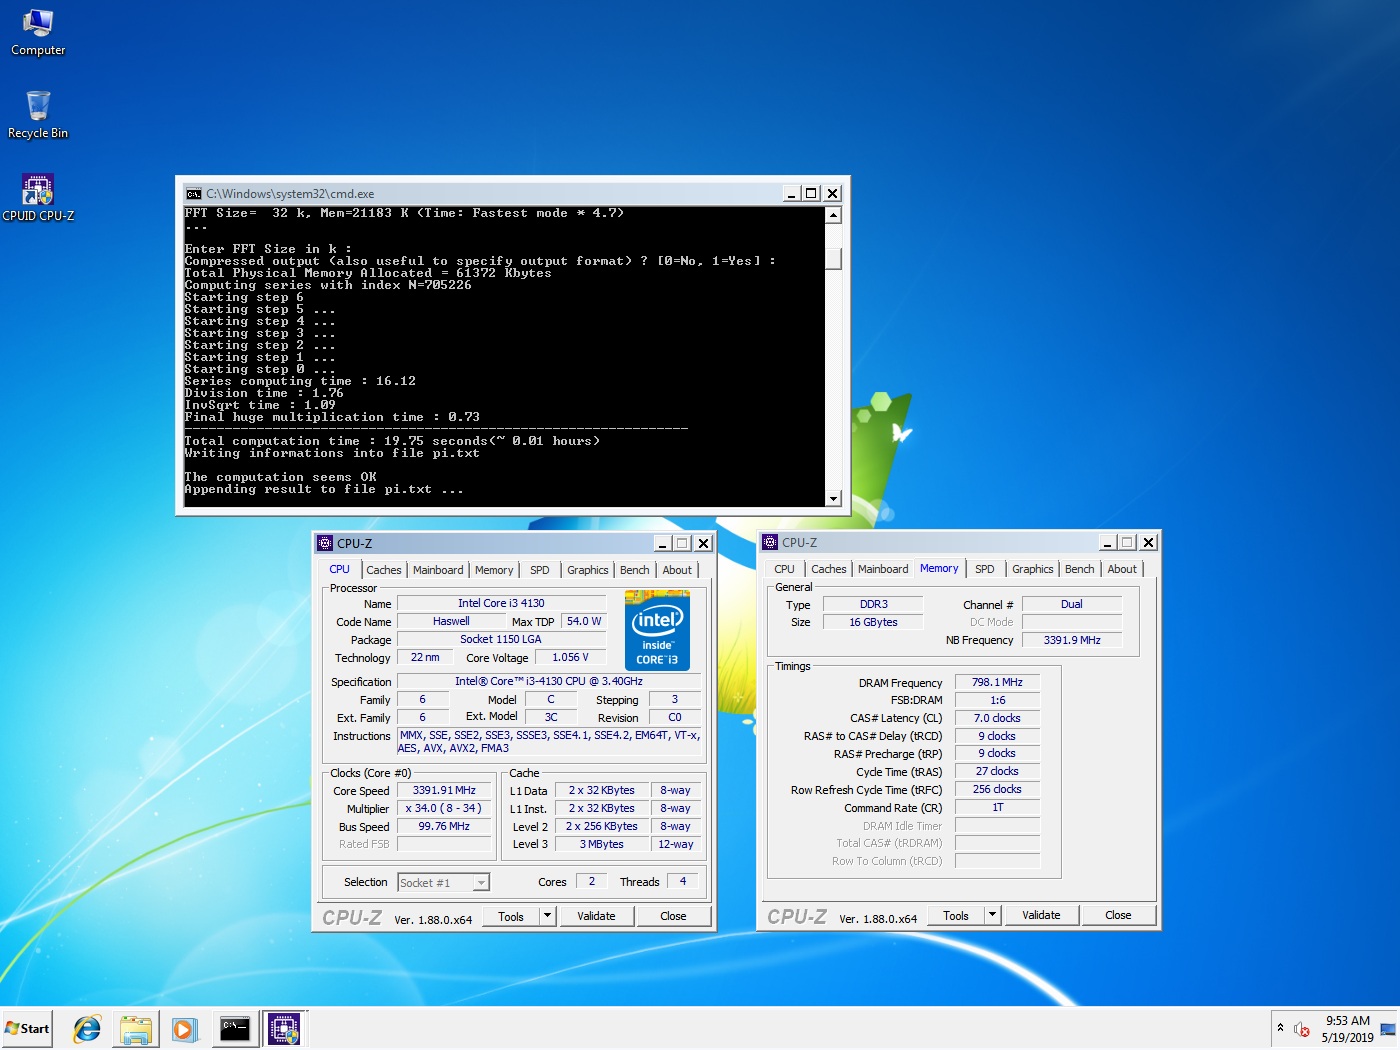Expand Tools dropdown arrow in left CPU-Z

pyautogui.click(x=547, y=916)
